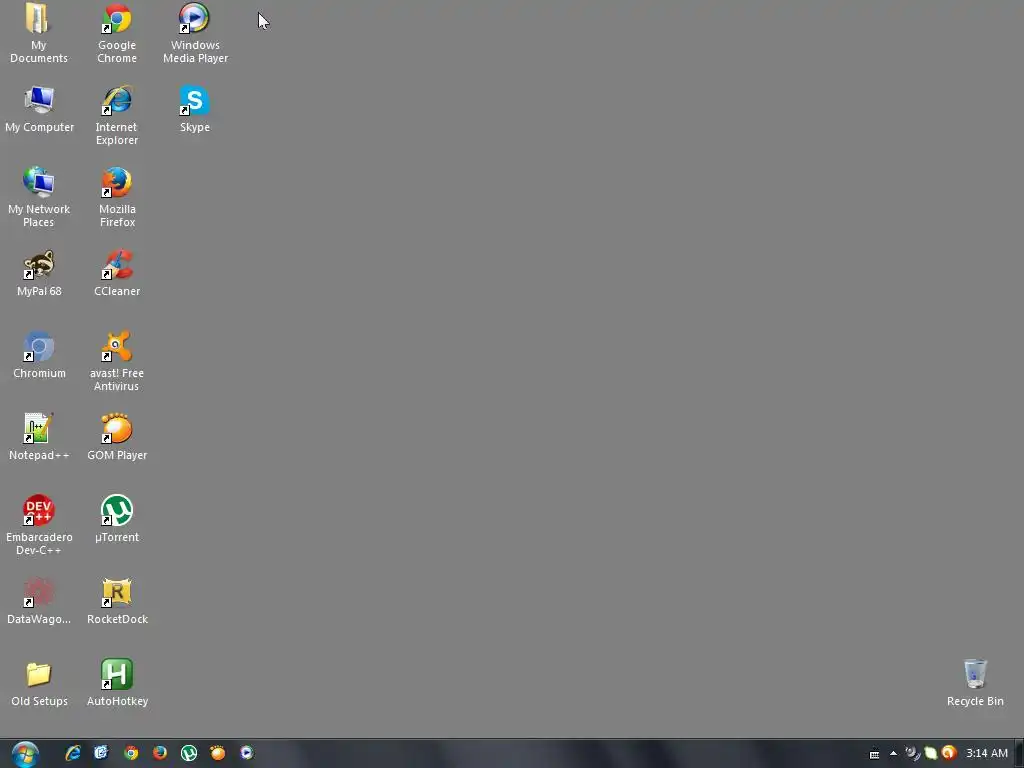
Task: Select the Windows Media Player desktop shortcut
Action: tap(195, 33)
